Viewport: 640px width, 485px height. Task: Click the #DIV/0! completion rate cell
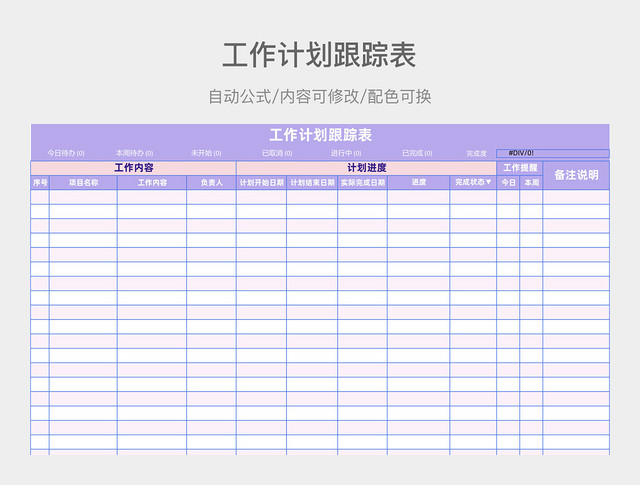(553, 153)
